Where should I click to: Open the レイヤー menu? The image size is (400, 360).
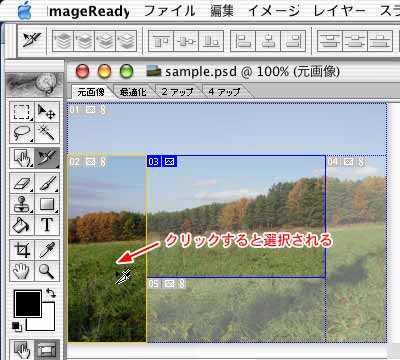(339, 11)
